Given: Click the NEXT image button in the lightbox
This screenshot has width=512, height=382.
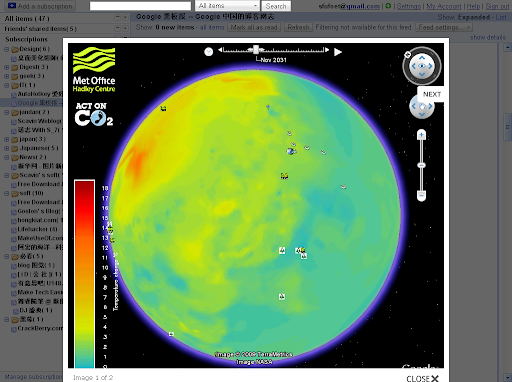Looking at the screenshot, I should (431, 94).
